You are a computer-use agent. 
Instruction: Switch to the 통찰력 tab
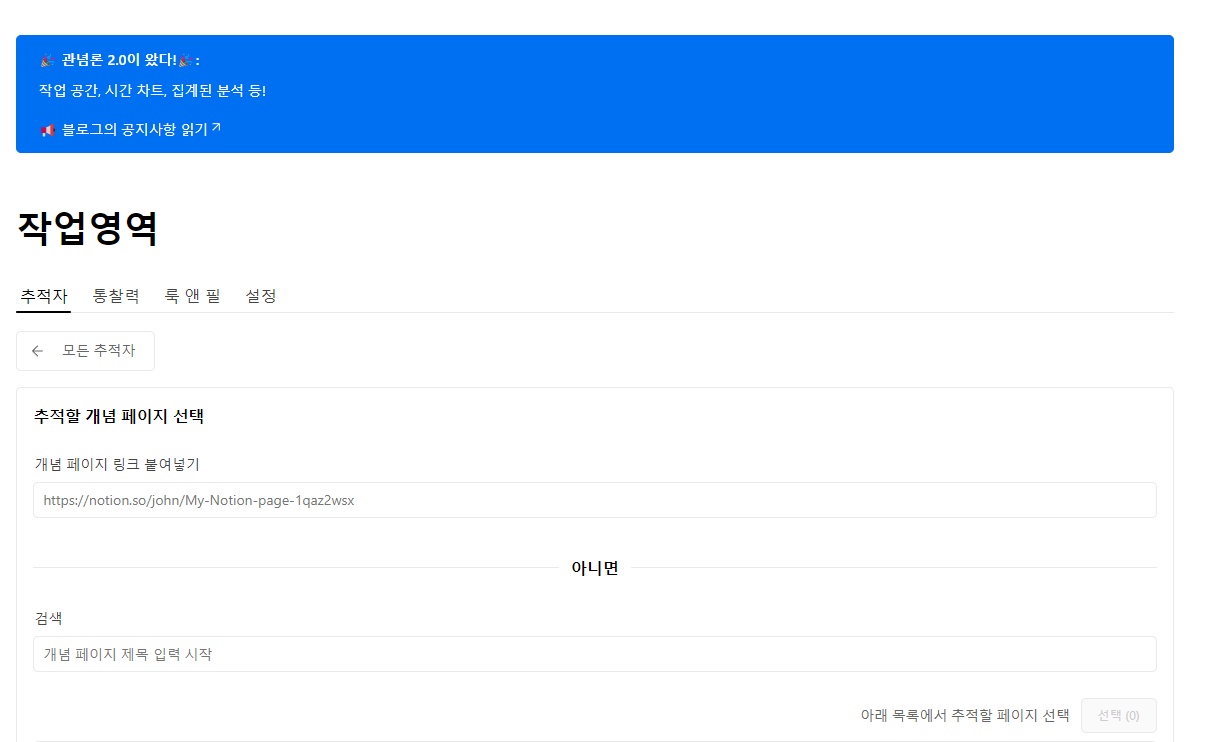(116, 296)
